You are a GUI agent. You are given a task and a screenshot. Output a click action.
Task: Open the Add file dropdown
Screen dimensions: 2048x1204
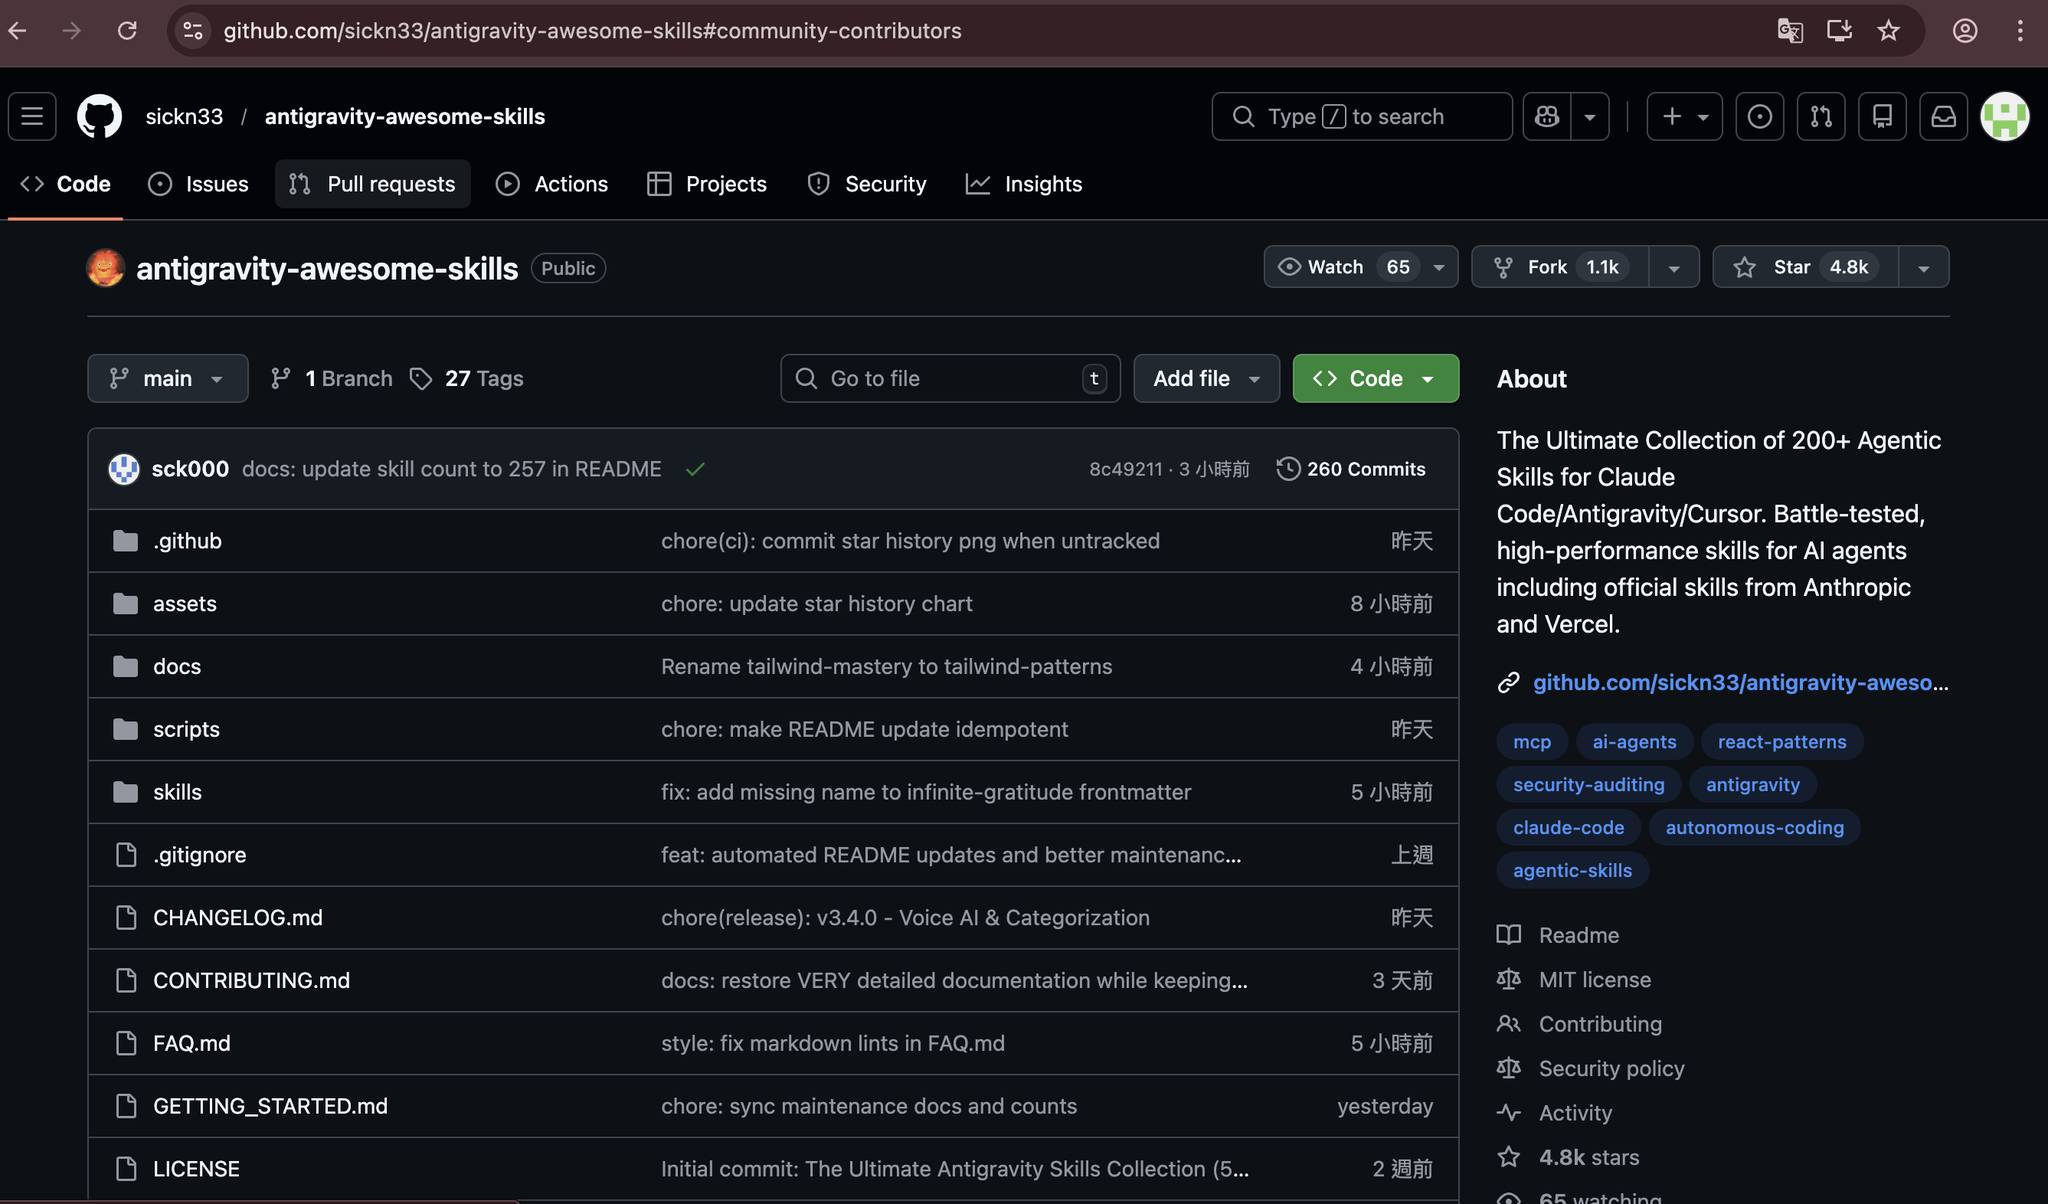[x=1206, y=378]
